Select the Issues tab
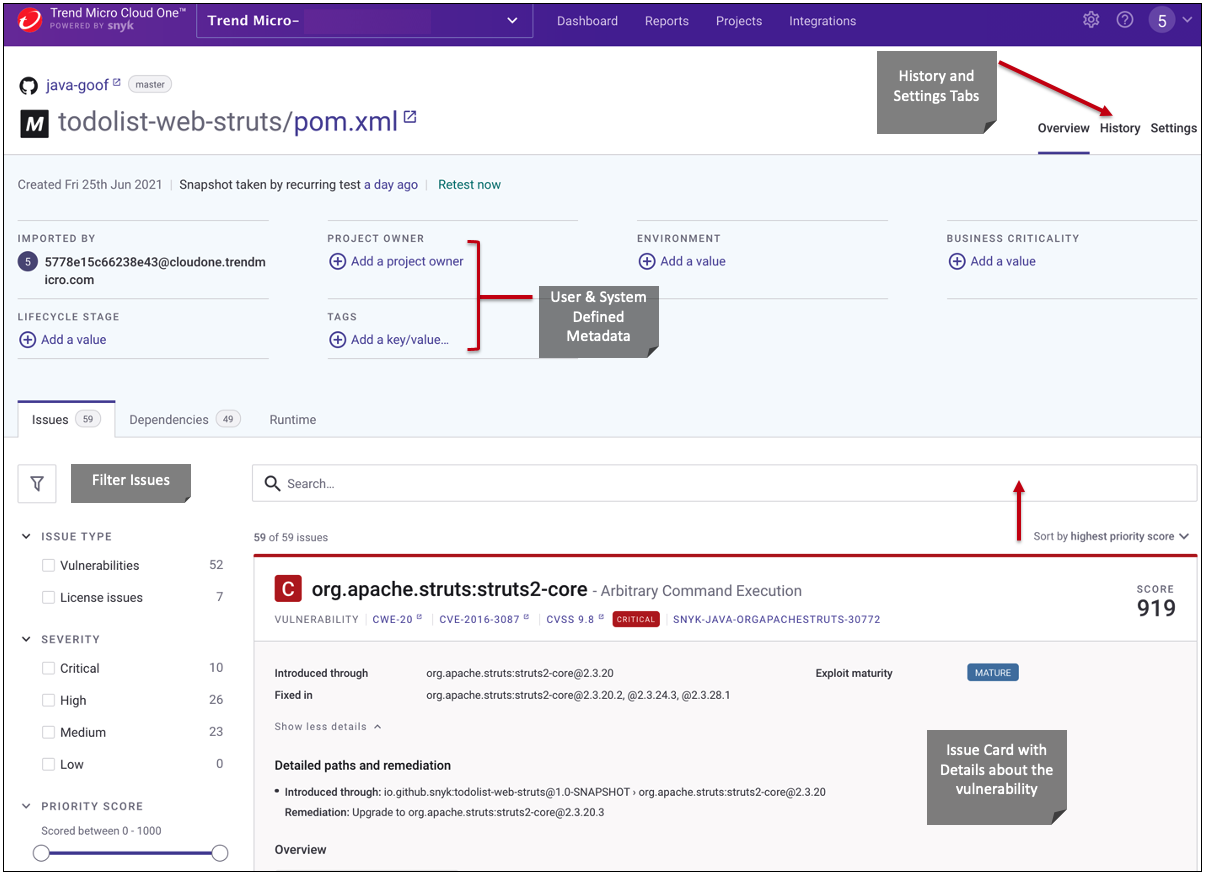Viewport: 1205px width, 877px height. tap(66, 420)
